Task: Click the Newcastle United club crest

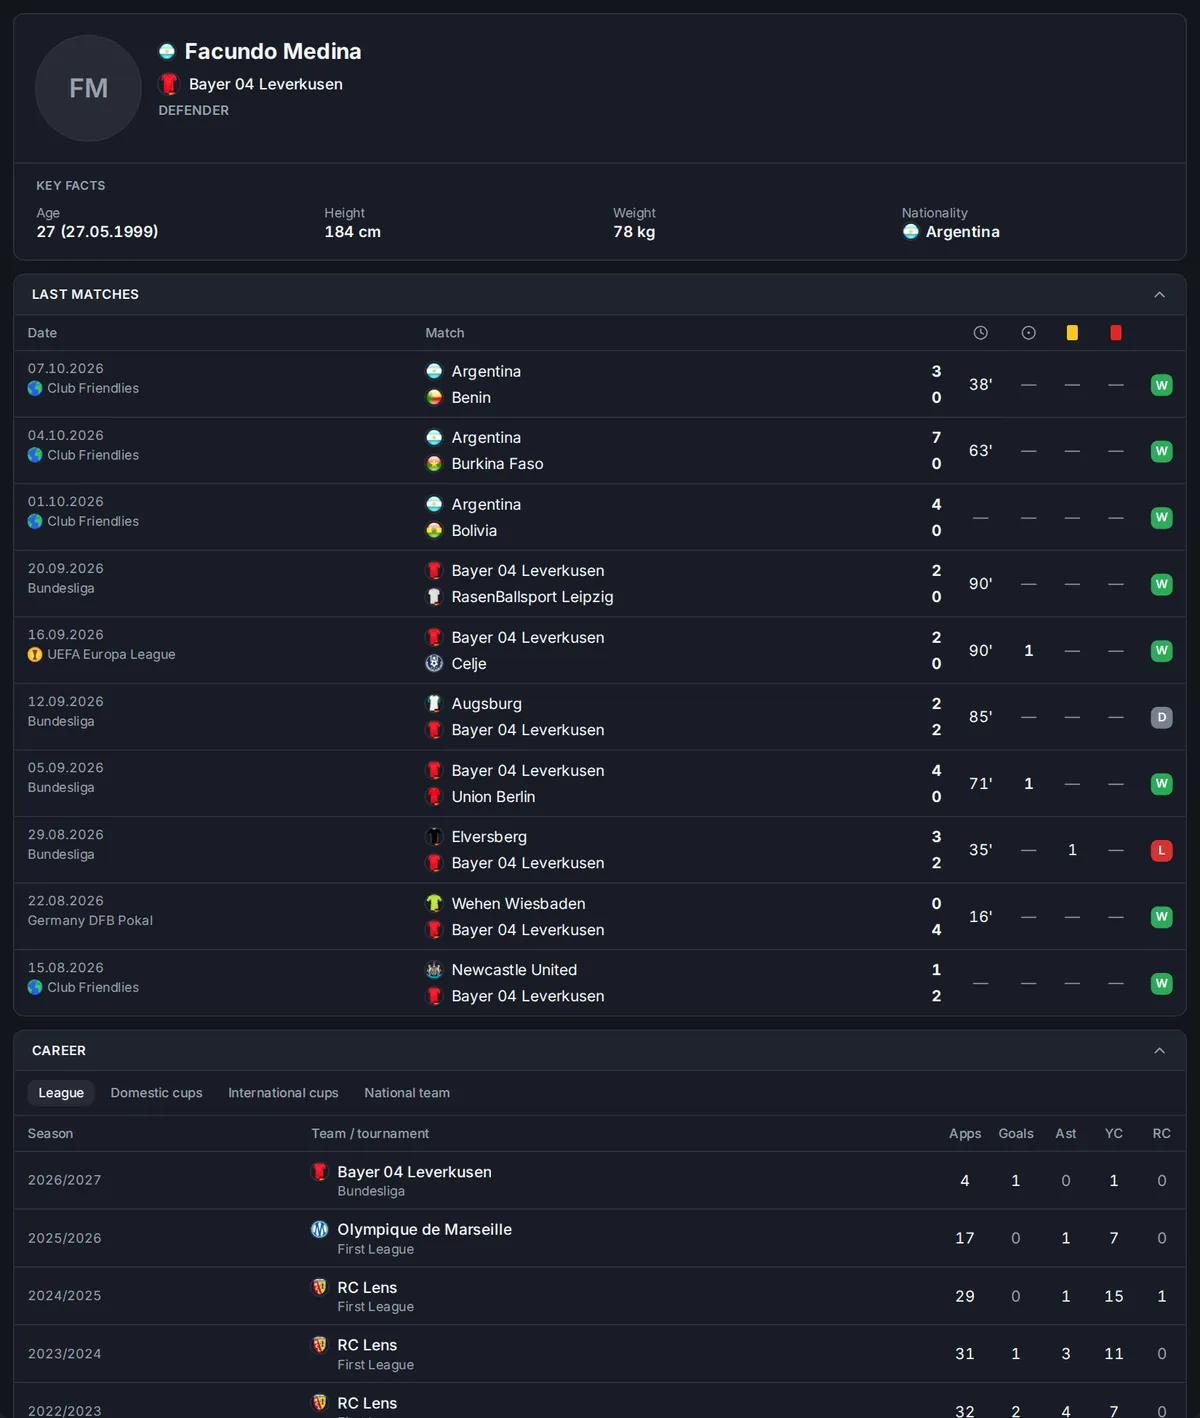Action: tap(434, 969)
